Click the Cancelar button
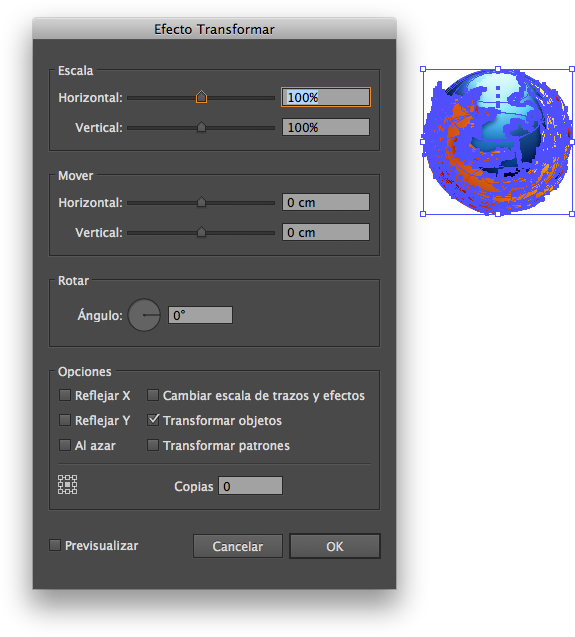The width and height of the screenshot is (575, 637). (x=238, y=546)
